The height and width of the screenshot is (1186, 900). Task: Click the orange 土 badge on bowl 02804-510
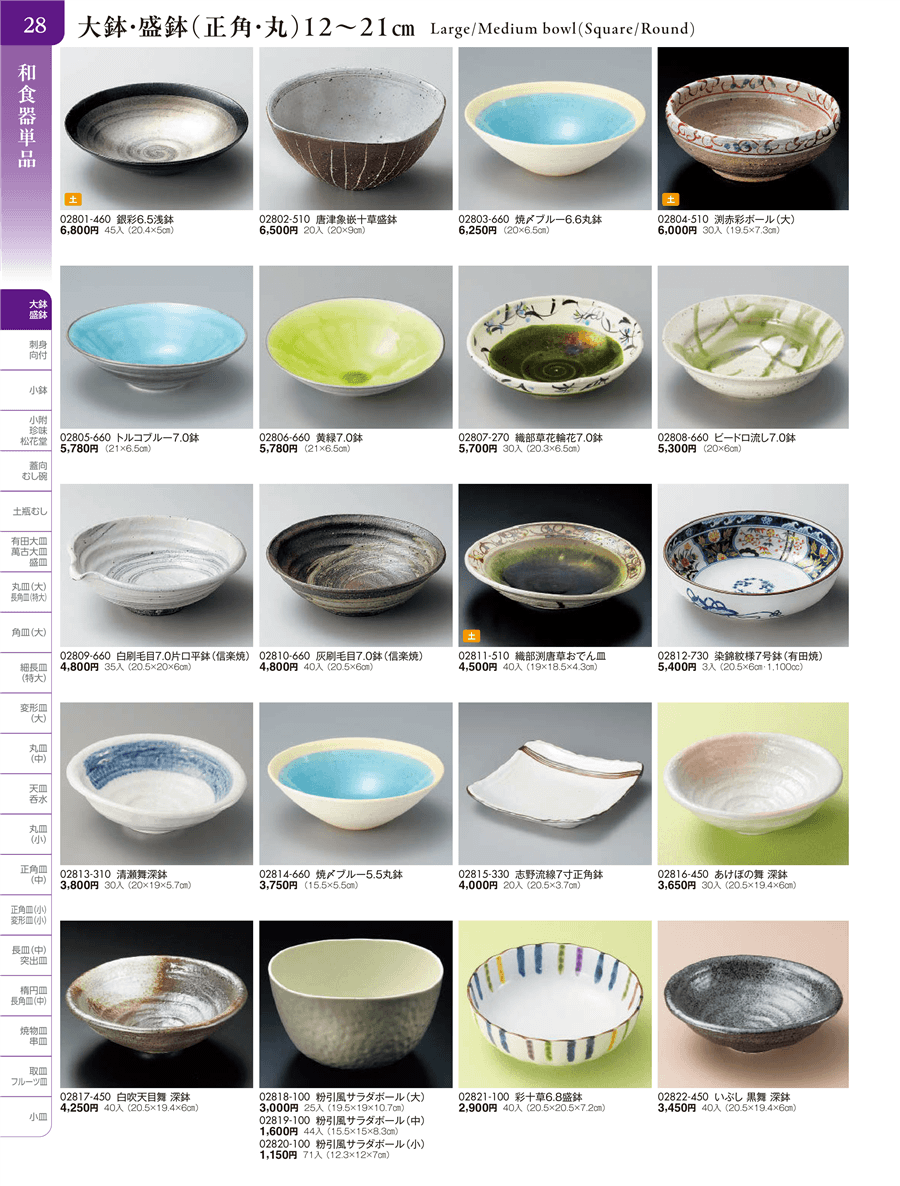click(670, 200)
